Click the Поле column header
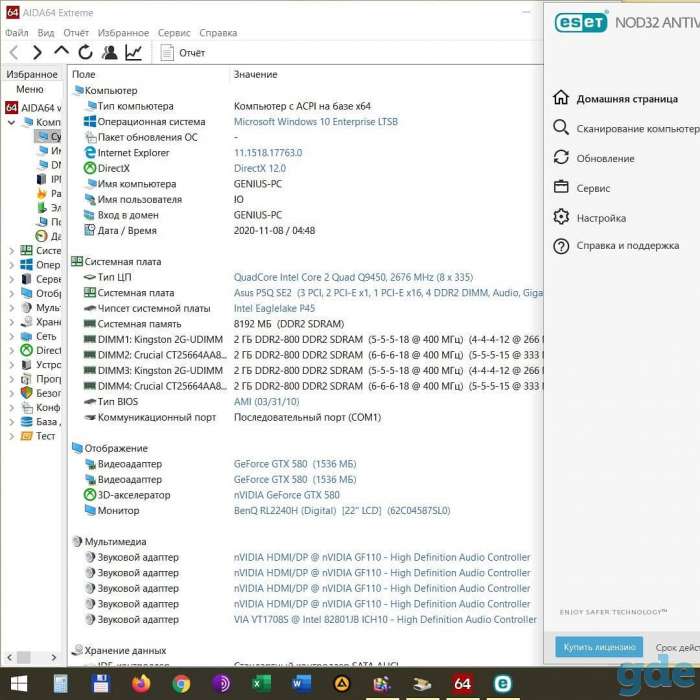 pyautogui.click(x=83, y=74)
